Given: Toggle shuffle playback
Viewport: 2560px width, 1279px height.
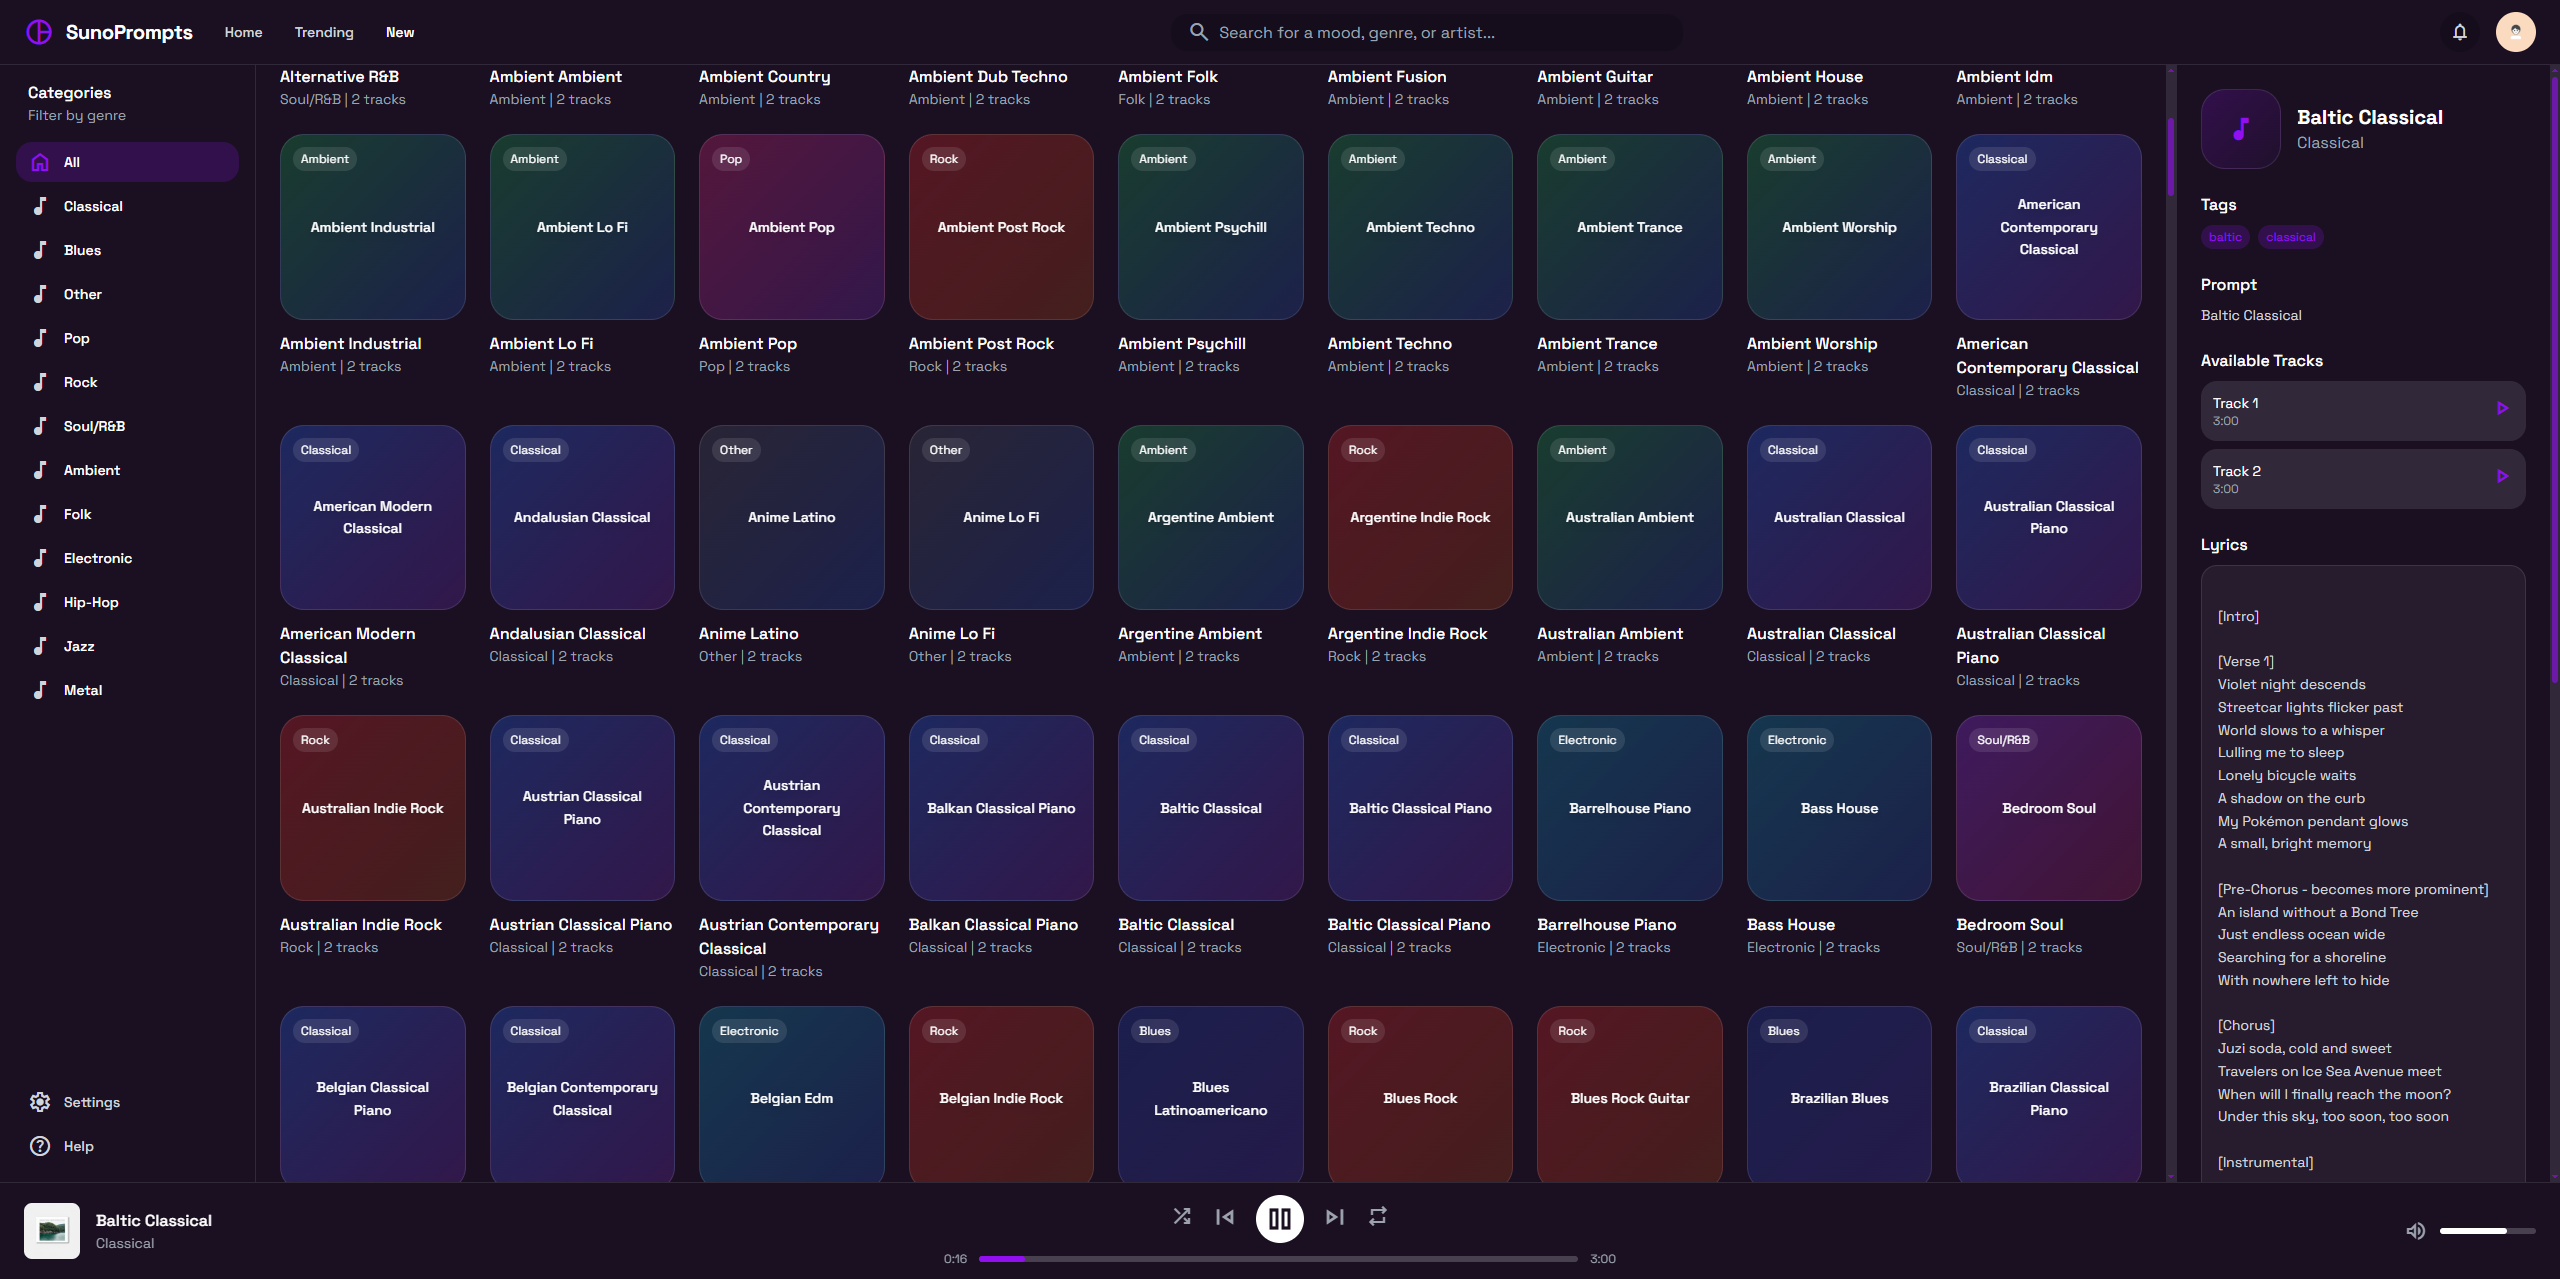Looking at the screenshot, I should [1182, 1217].
